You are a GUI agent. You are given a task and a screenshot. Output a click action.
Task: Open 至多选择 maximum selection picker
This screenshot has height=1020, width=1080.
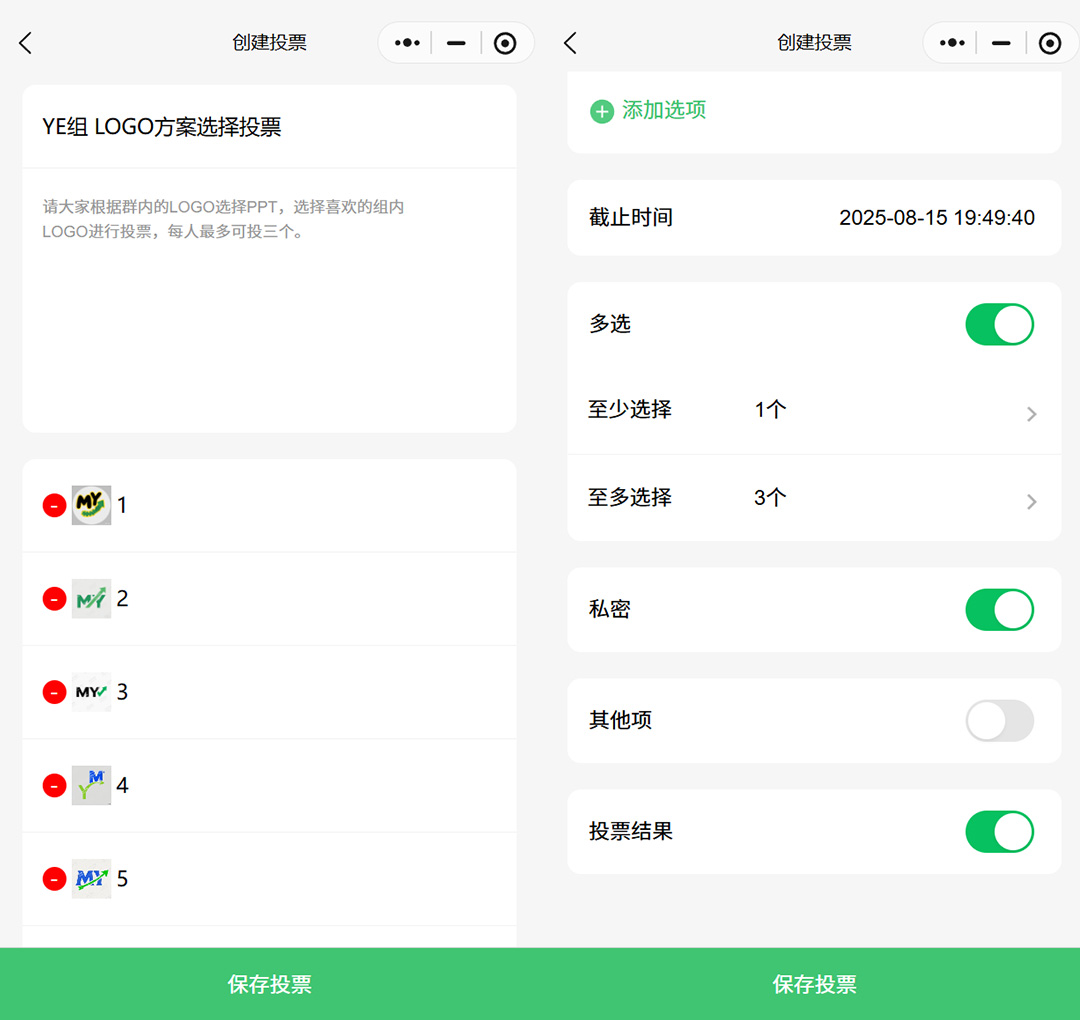[x=1031, y=501]
